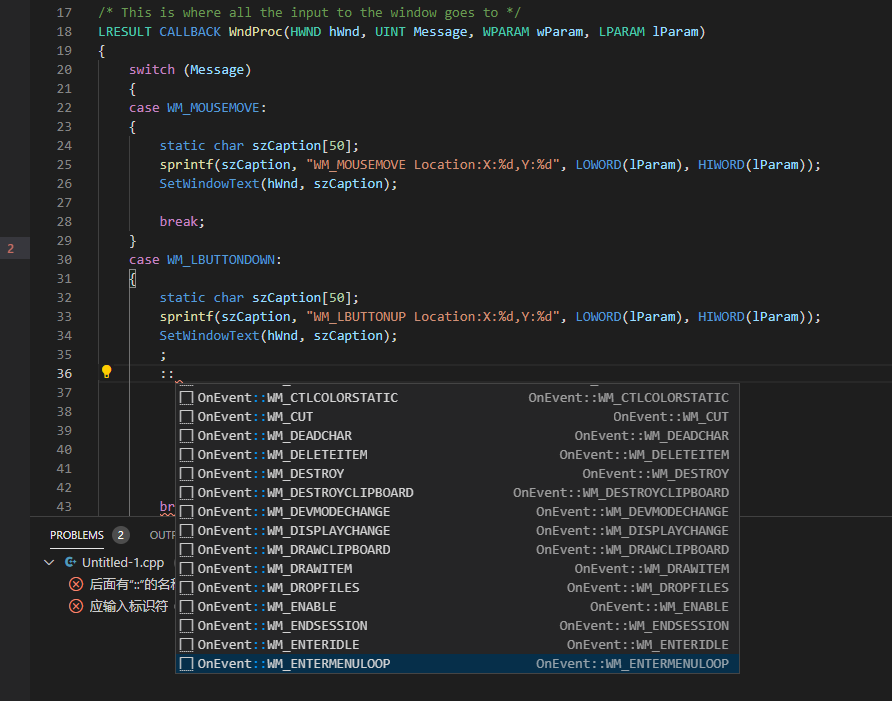The height and width of the screenshot is (701, 892).
Task: Click the Untitled-1.cpp file entry in Problems
Action: click(x=123, y=563)
